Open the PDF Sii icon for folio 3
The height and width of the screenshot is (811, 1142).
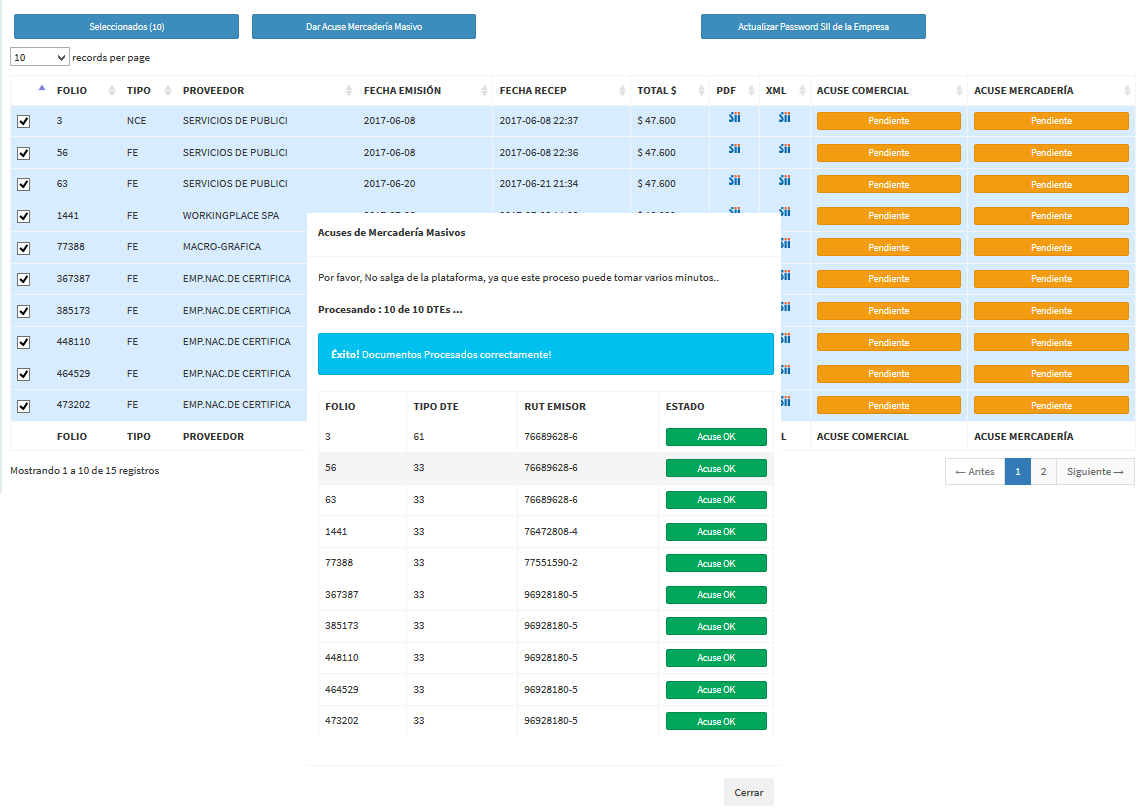734,117
